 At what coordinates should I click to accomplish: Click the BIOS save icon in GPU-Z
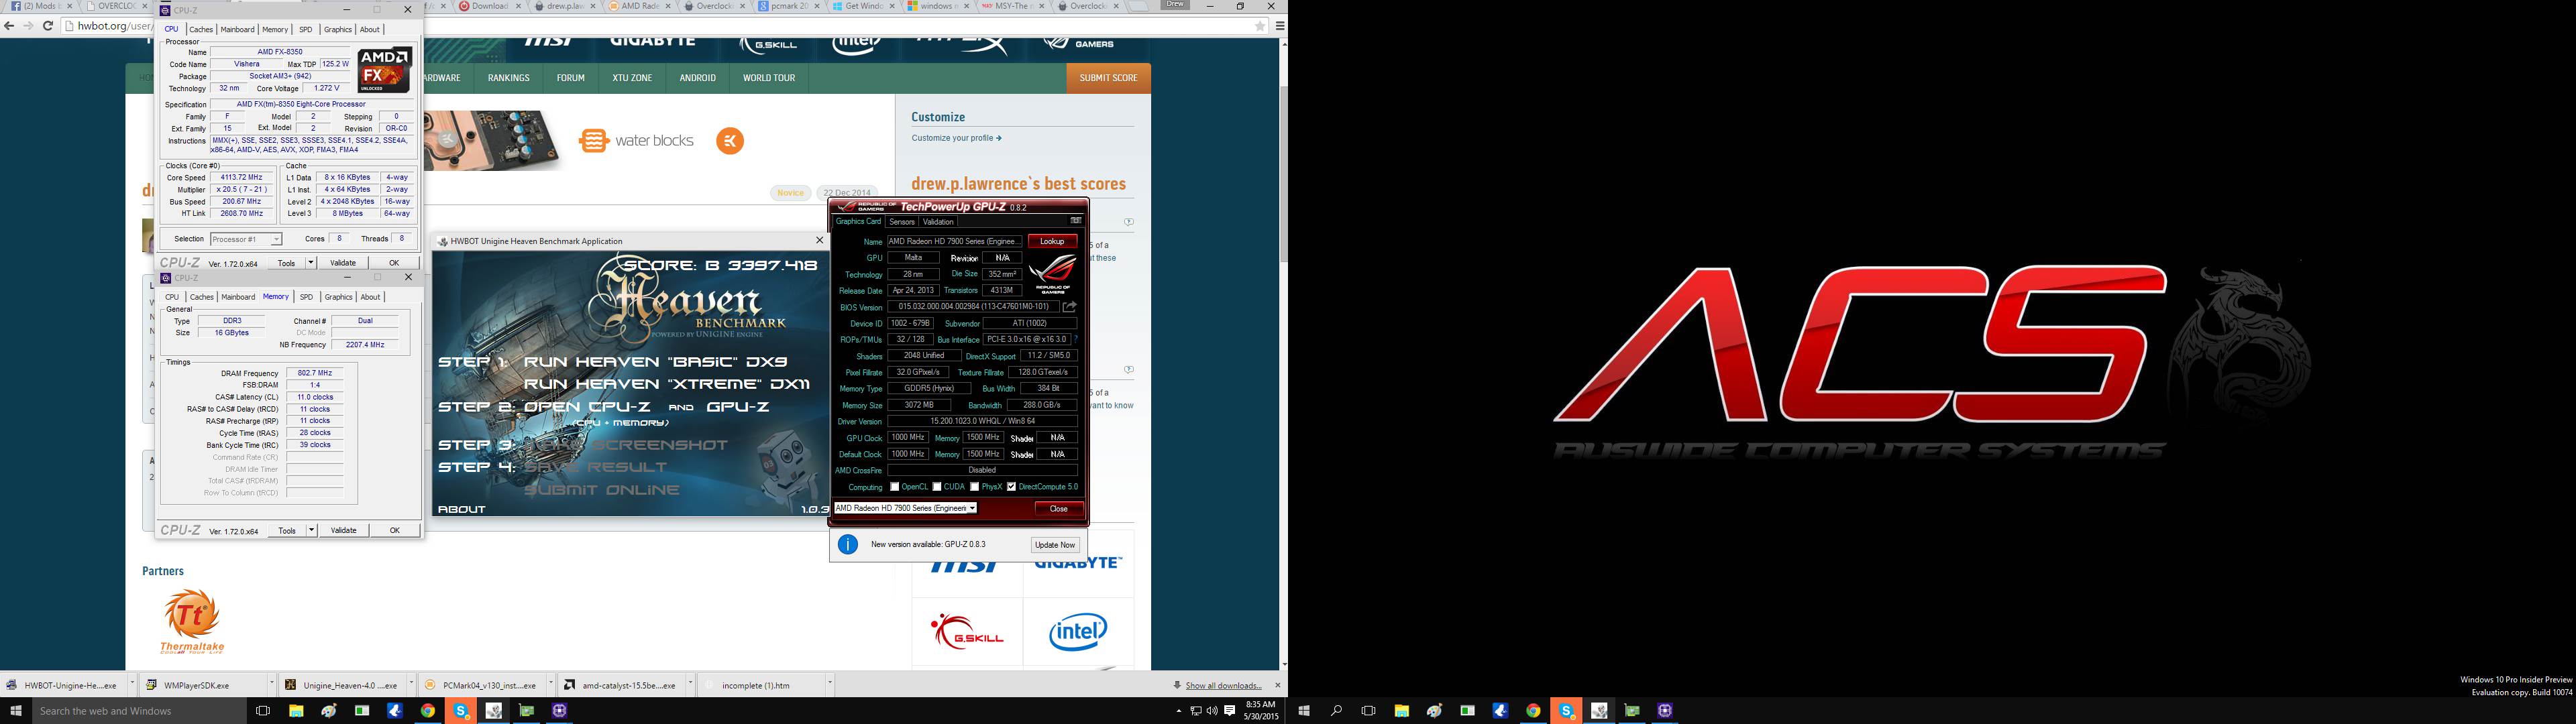[1069, 307]
